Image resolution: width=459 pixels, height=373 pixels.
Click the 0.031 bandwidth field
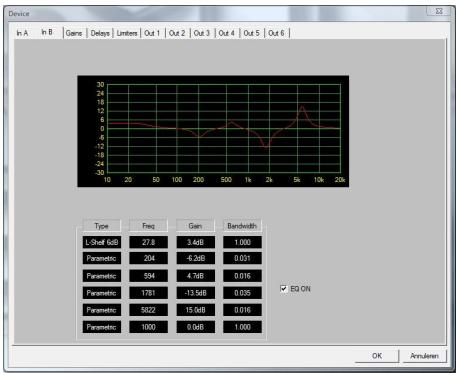coord(242,258)
